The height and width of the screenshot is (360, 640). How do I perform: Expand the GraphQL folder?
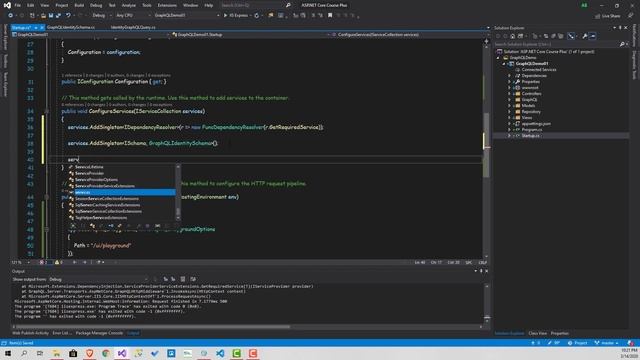(x=509, y=100)
